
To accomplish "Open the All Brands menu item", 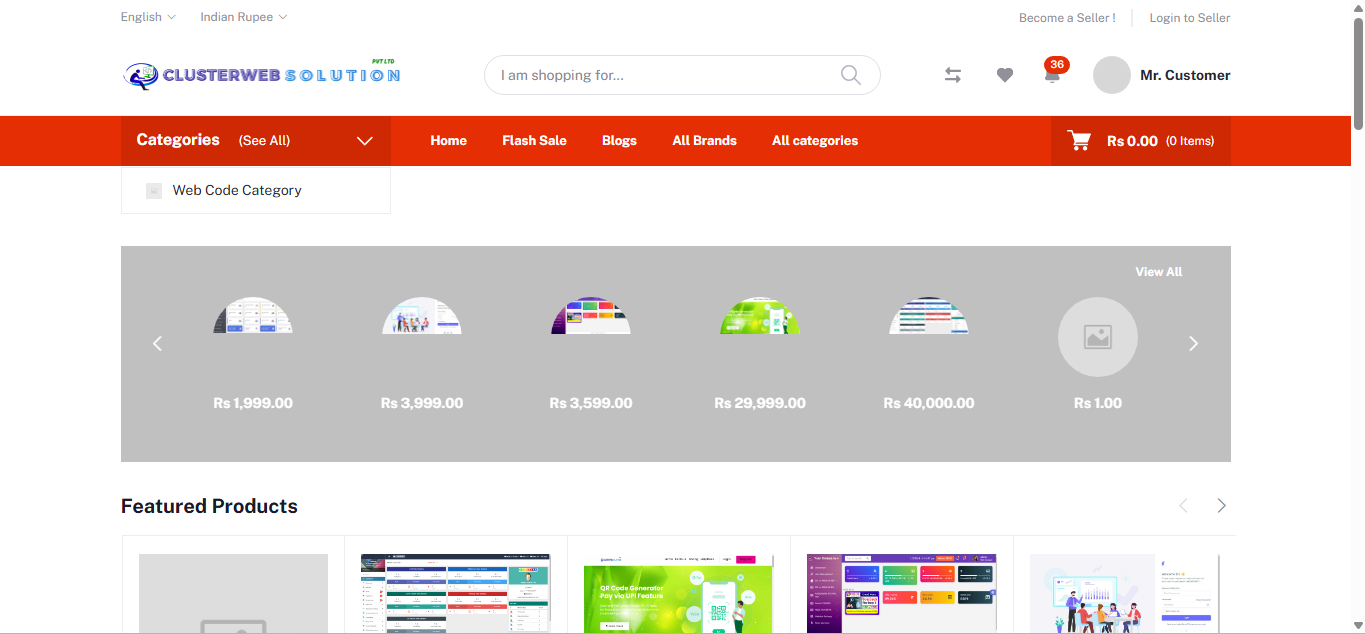I will [704, 141].
